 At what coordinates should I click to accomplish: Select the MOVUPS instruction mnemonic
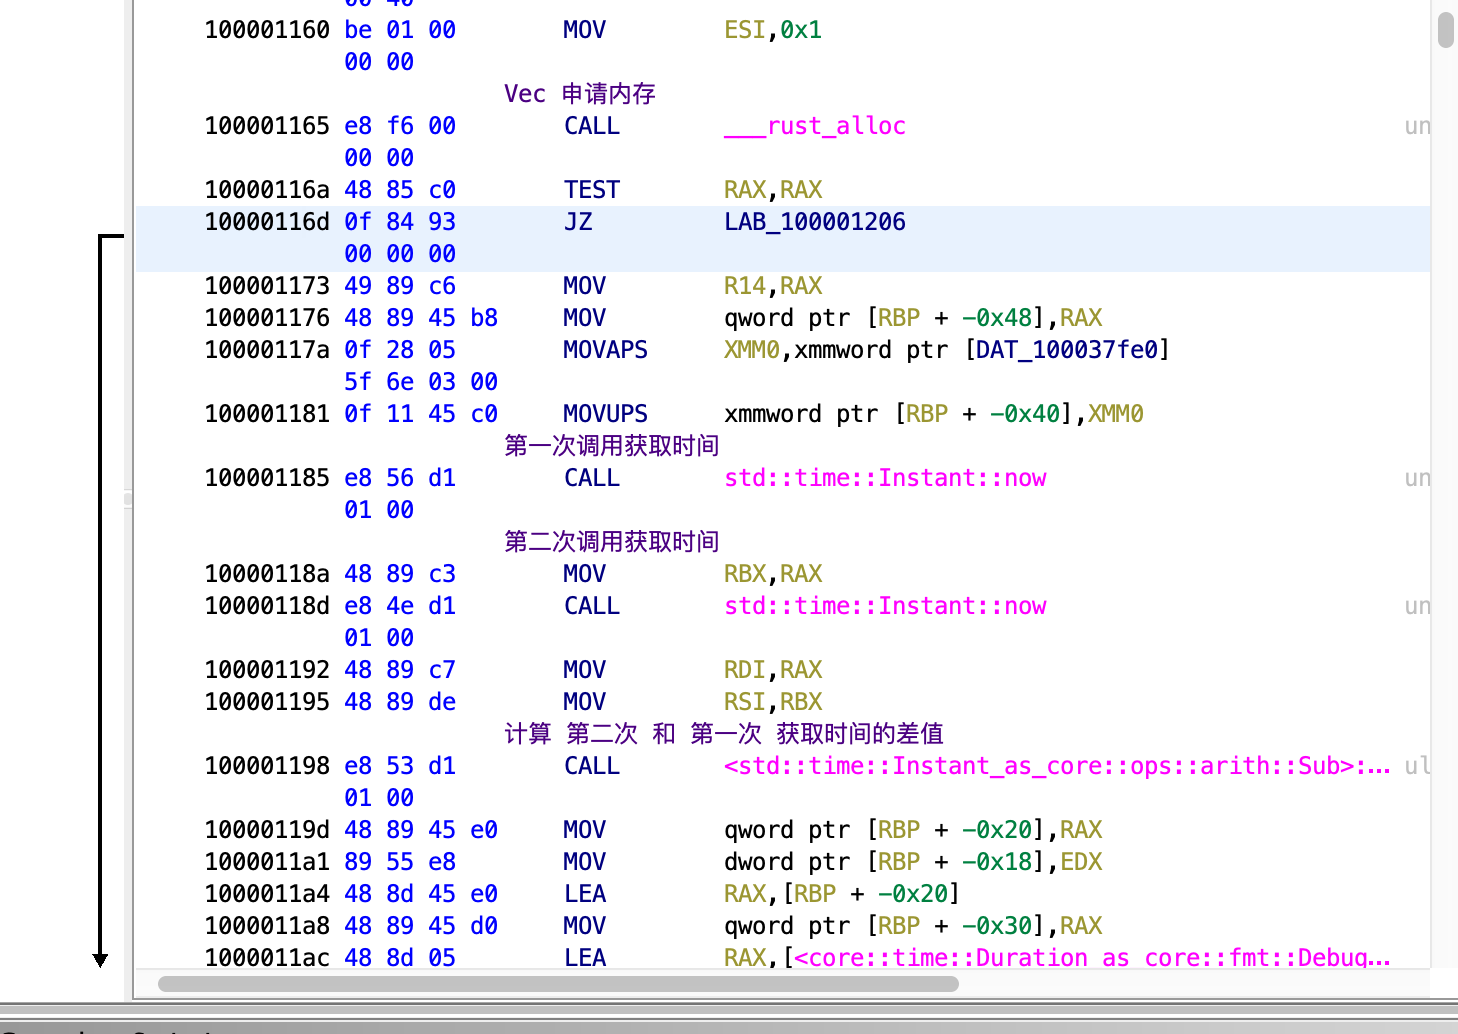click(x=605, y=414)
